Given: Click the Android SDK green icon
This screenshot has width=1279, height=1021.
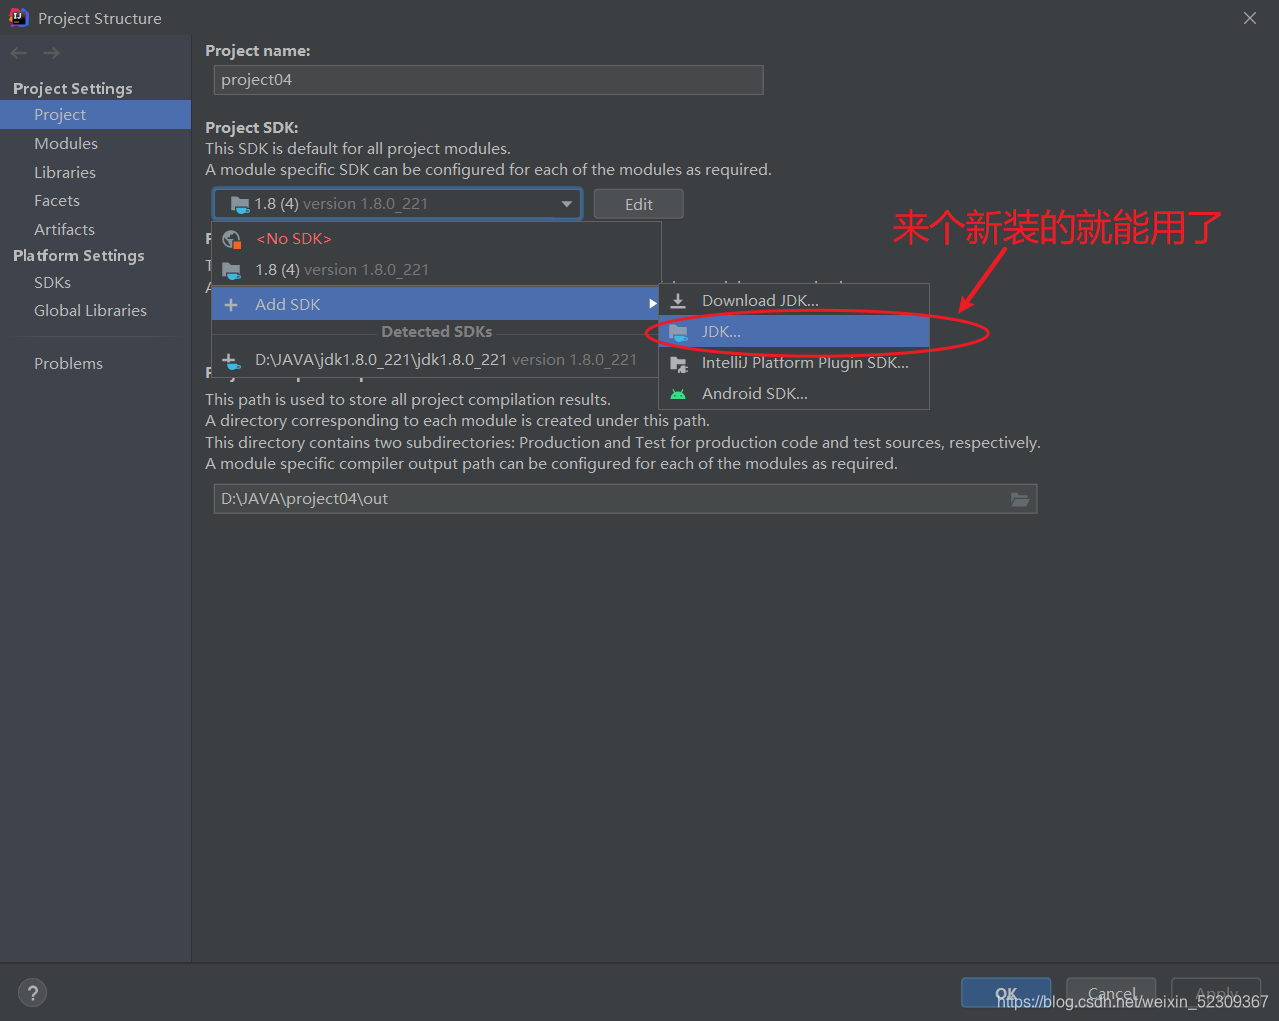Looking at the screenshot, I should pyautogui.click(x=678, y=393).
